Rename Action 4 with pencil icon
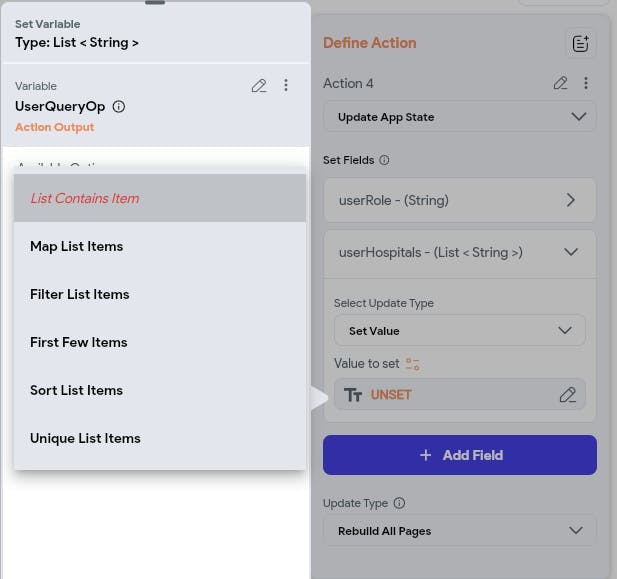The width and height of the screenshot is (617, 579). pos(561,83)
